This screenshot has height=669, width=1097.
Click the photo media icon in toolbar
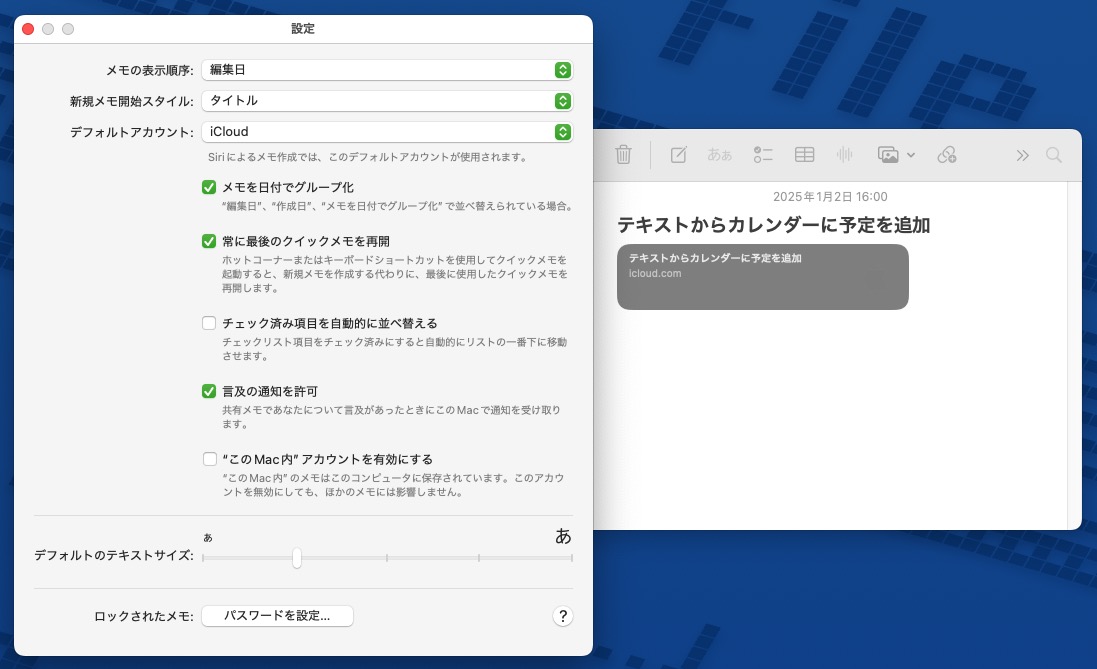[888, 155]
